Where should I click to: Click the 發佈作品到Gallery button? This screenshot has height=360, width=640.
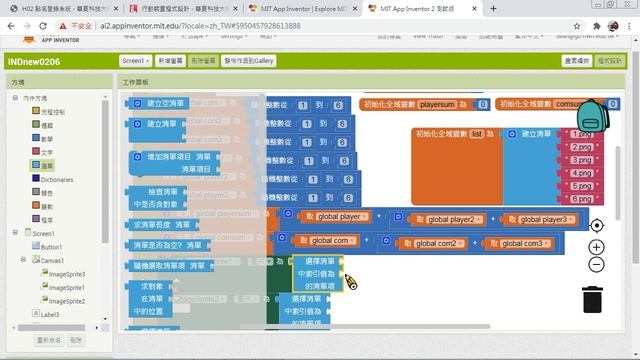[249, 61]
